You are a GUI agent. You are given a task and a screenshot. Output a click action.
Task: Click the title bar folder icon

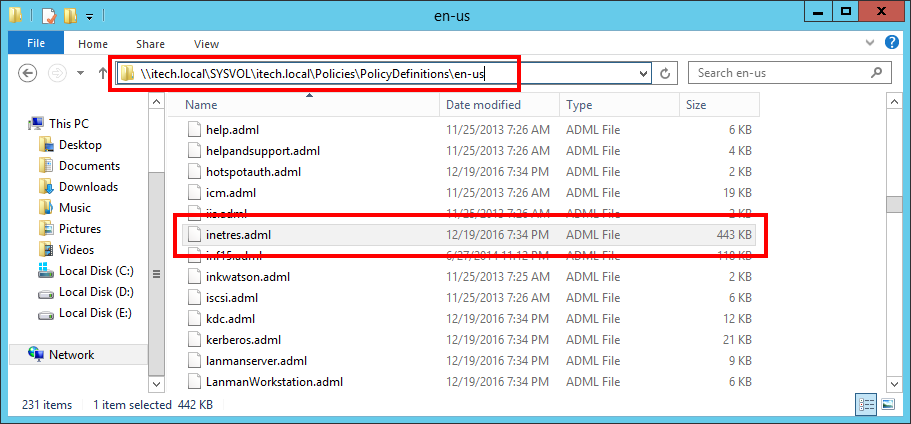16,16
